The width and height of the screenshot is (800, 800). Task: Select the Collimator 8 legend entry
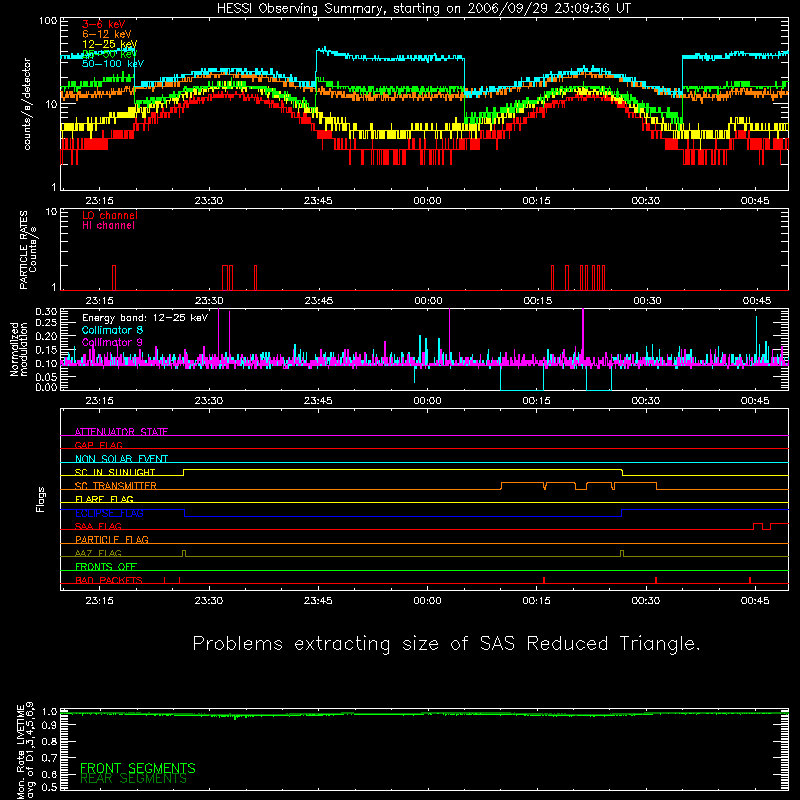(x=112, y=330)
